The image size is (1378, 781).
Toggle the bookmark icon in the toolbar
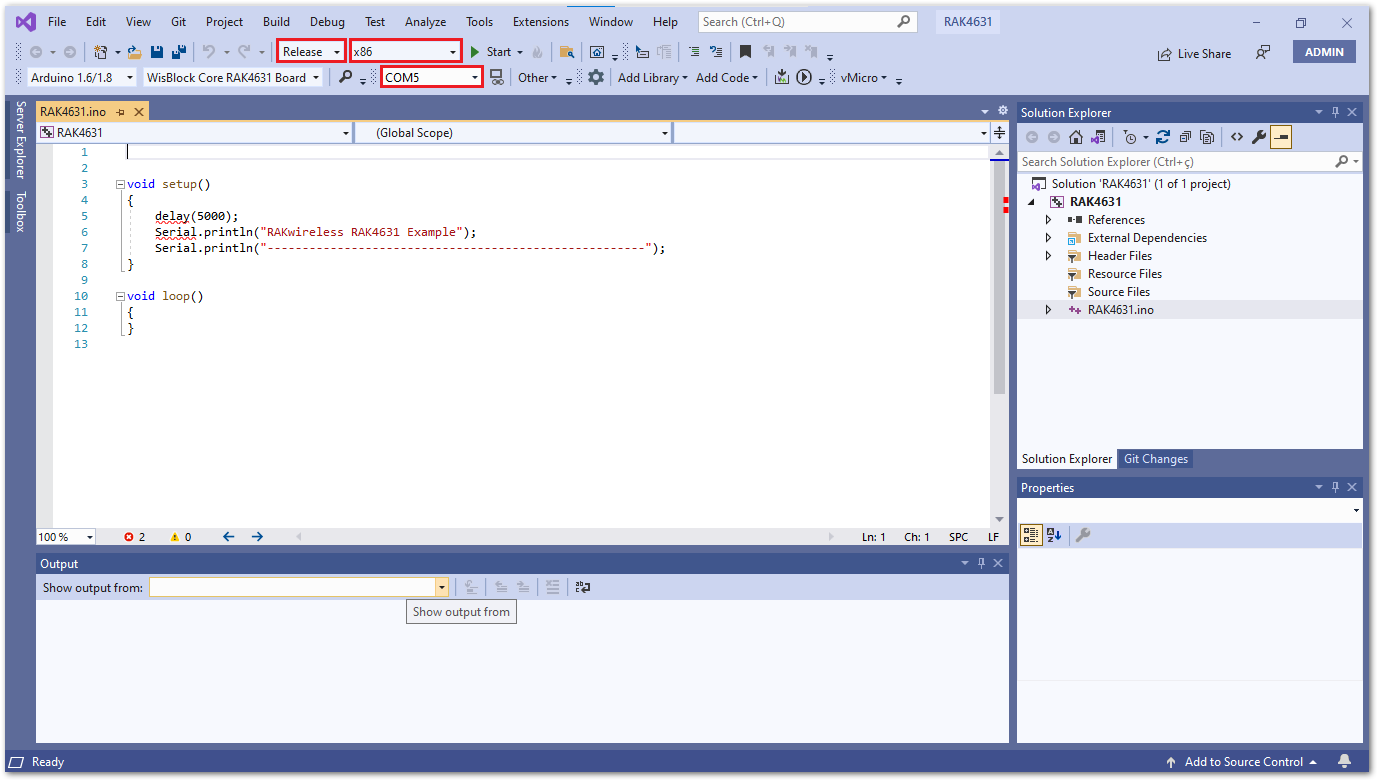745,52
